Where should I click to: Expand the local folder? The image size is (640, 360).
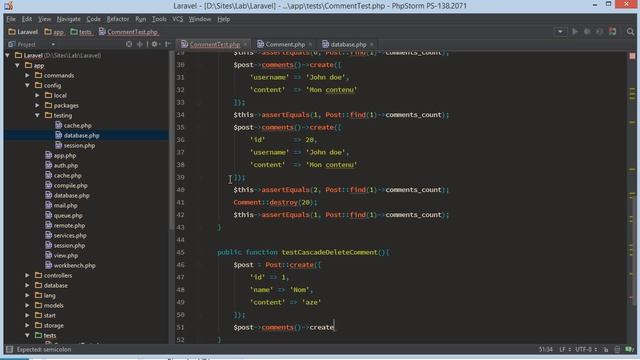point(38,95)
